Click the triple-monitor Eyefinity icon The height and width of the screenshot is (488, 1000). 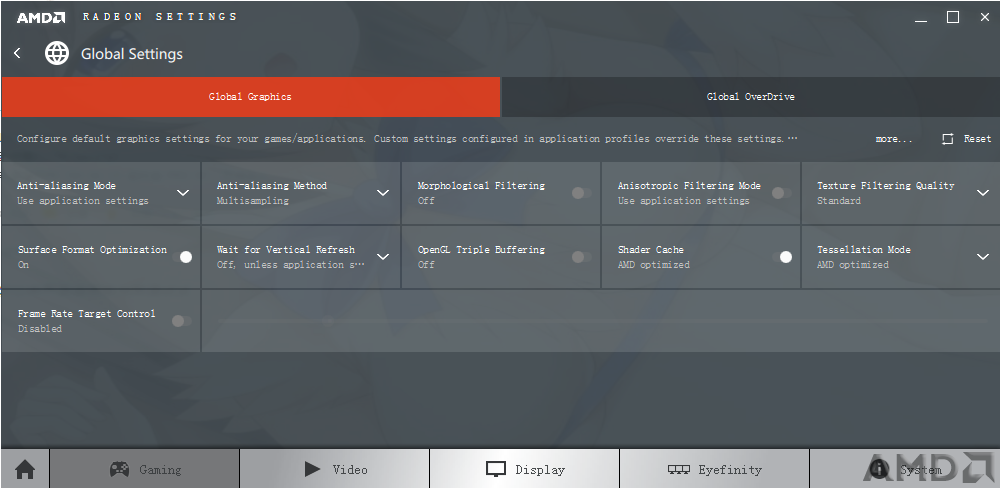[679, 470]
